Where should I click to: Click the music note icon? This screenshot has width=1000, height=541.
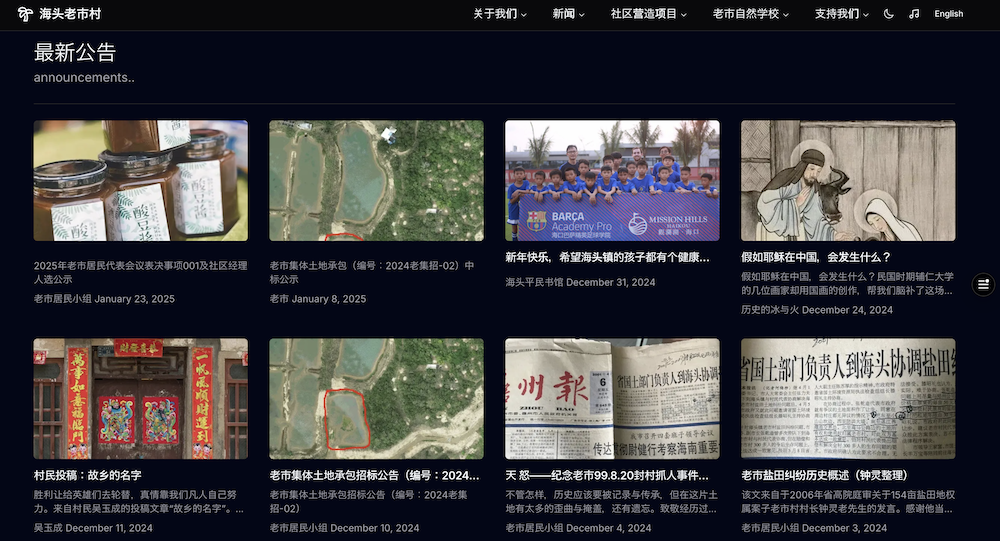pos(914,14)
